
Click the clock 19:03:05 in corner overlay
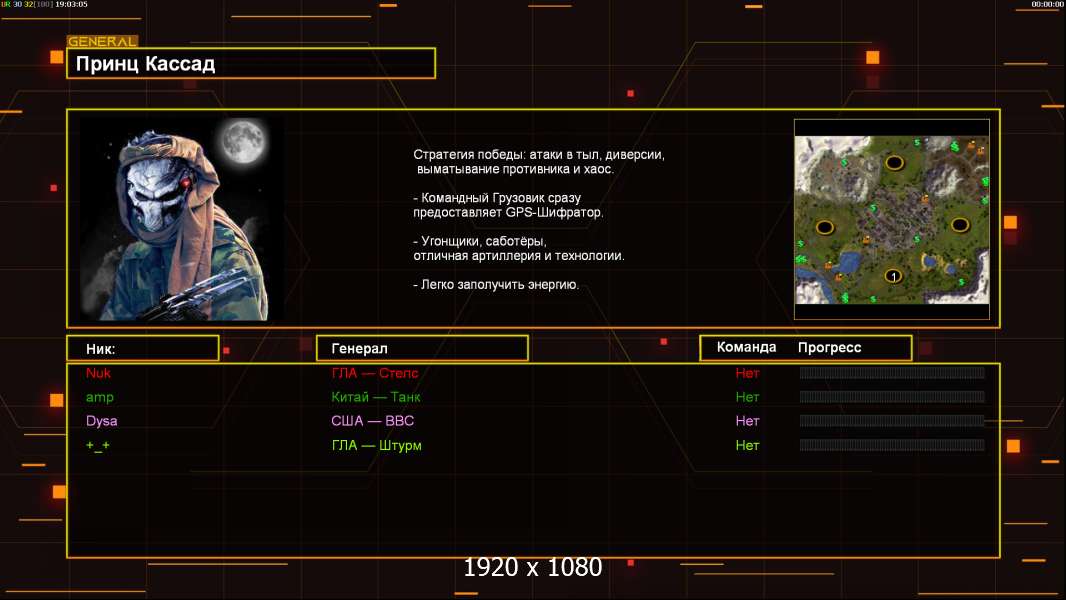71,4
